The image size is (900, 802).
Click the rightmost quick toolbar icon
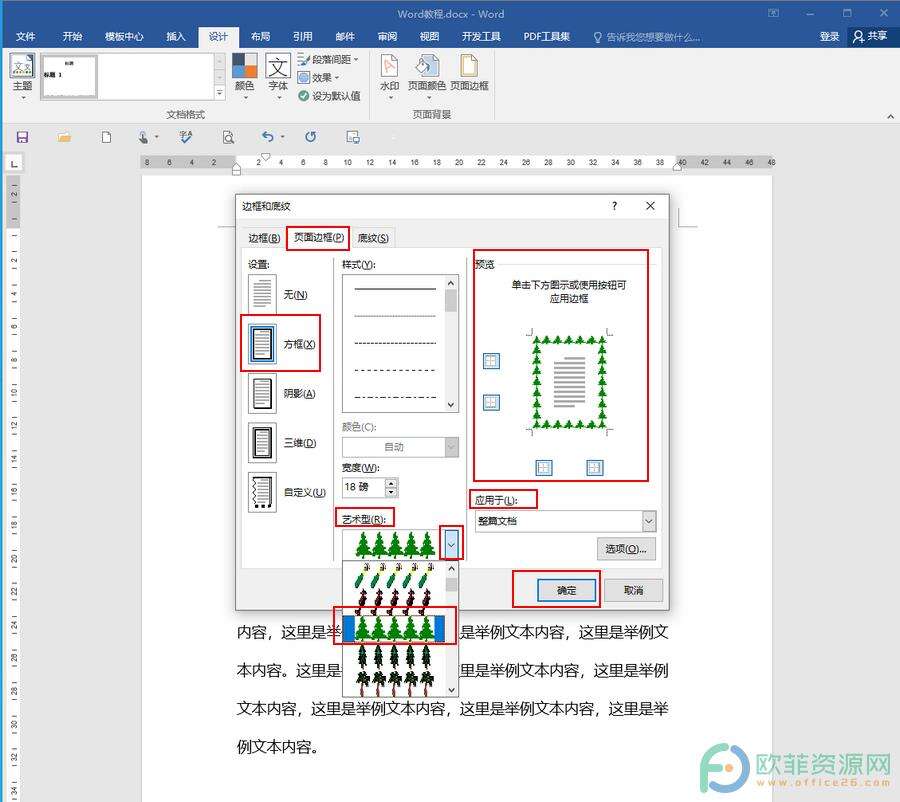tap(353, 137)
